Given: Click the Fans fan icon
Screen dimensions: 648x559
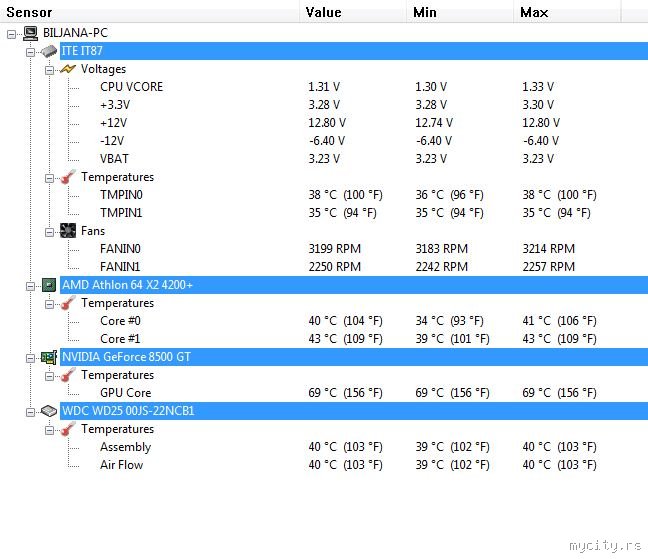Looking at the screenshot, I should 68,231.
